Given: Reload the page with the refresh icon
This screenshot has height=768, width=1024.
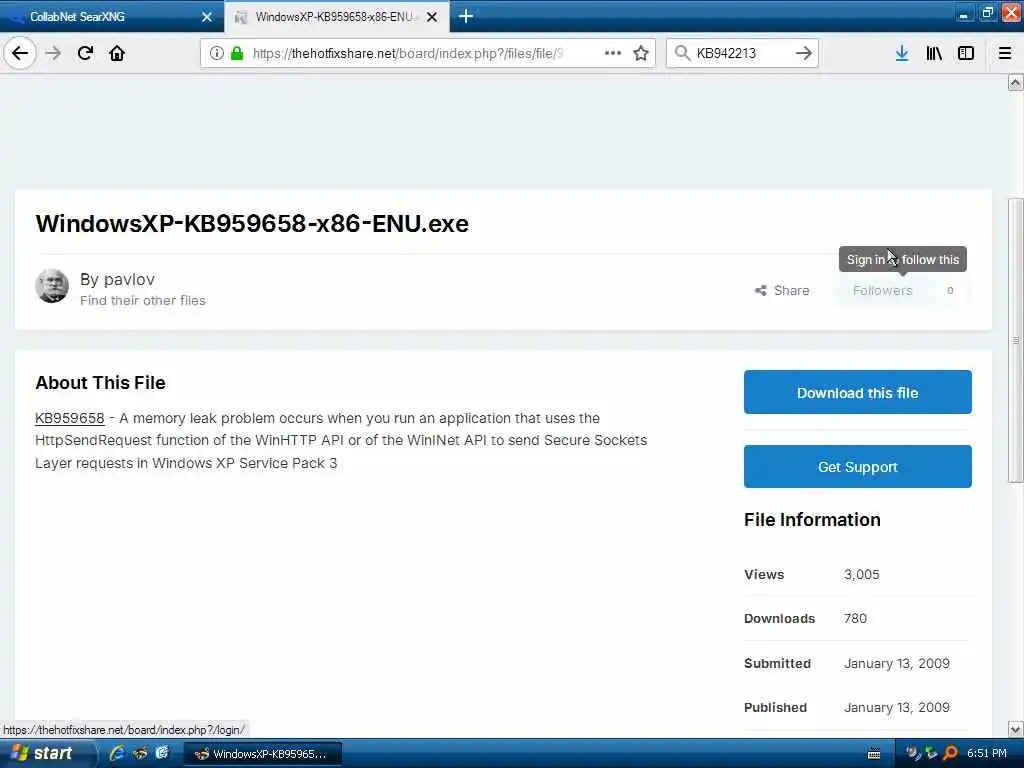Looking at the screenshot, I should (85, 53).
